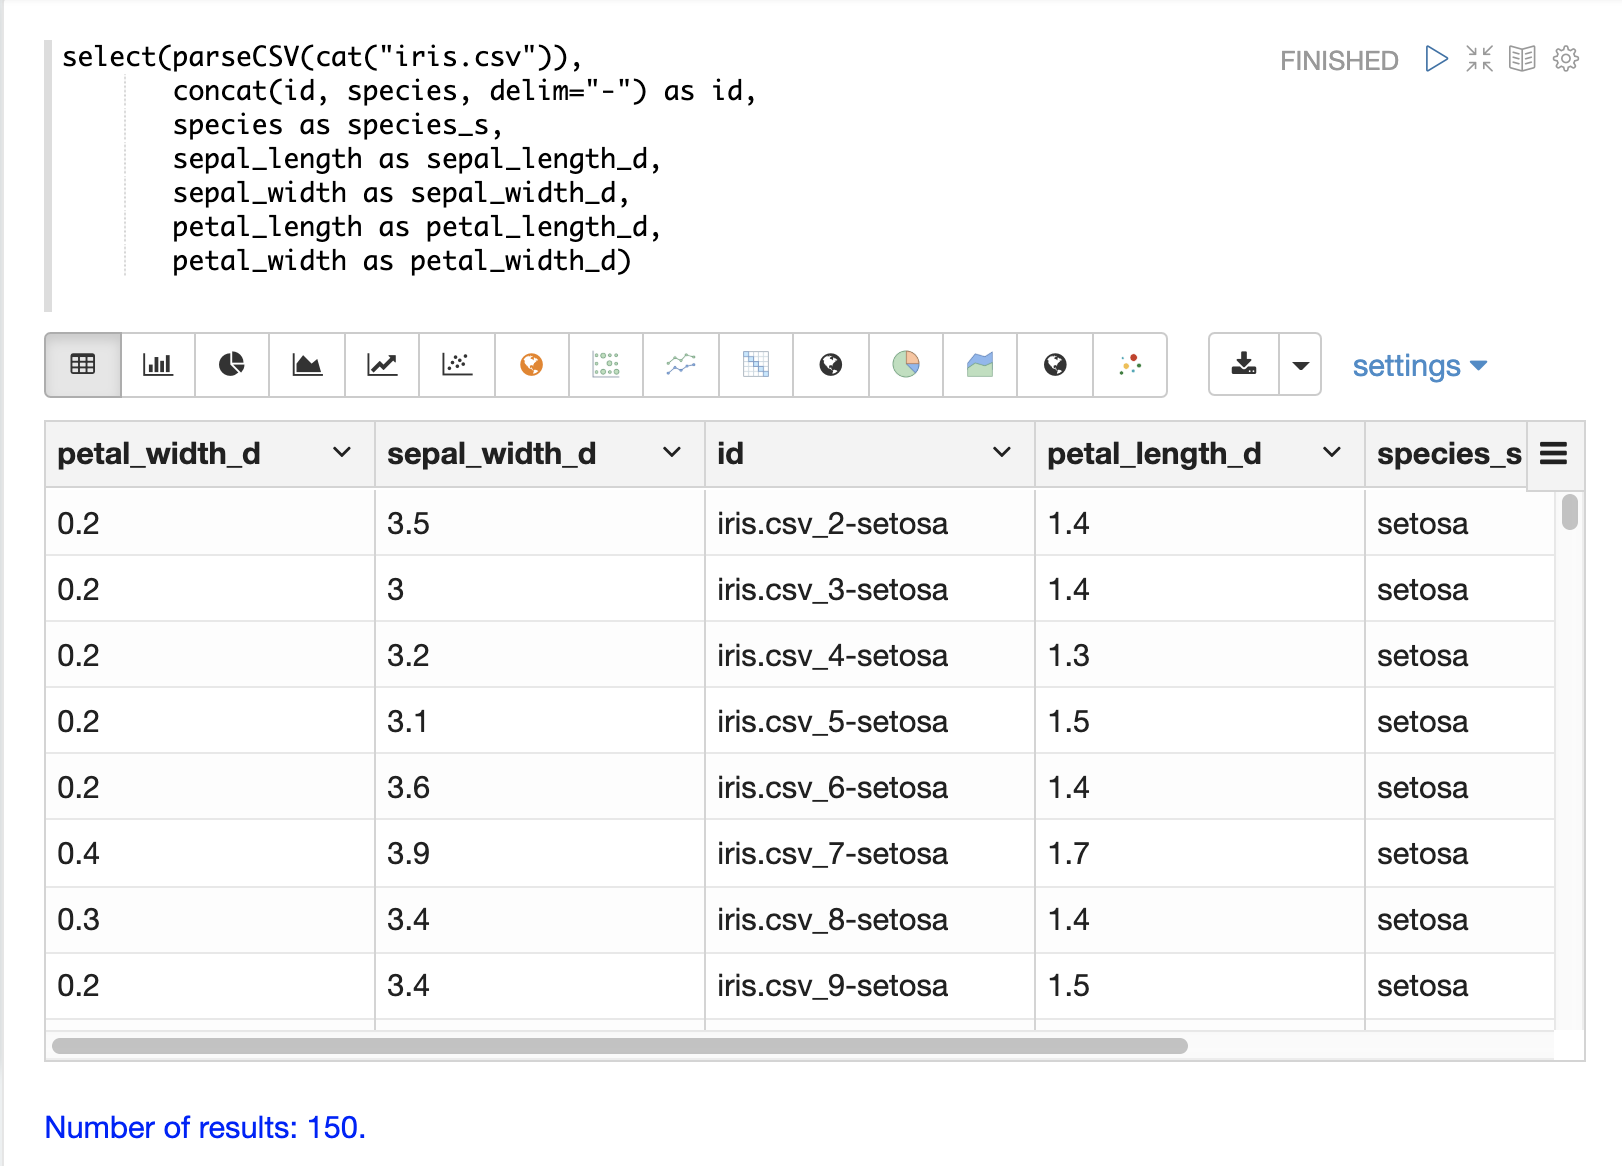Open the table grid hamburger menu
The image size is (1622, 1166).
1553,454
